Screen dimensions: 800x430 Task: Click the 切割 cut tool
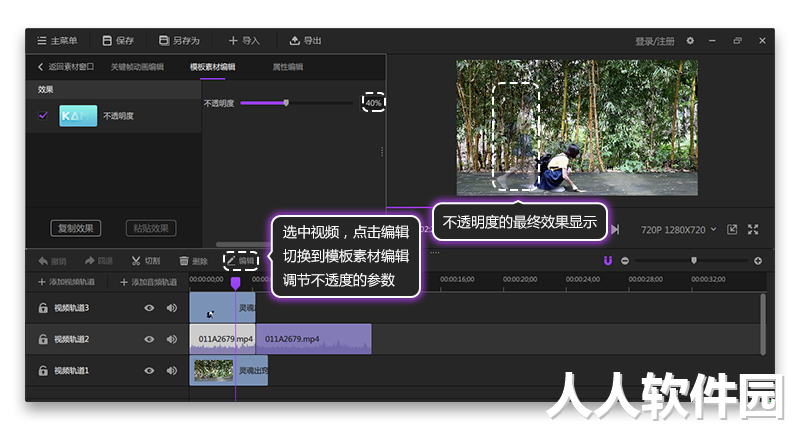click(146, 261)
